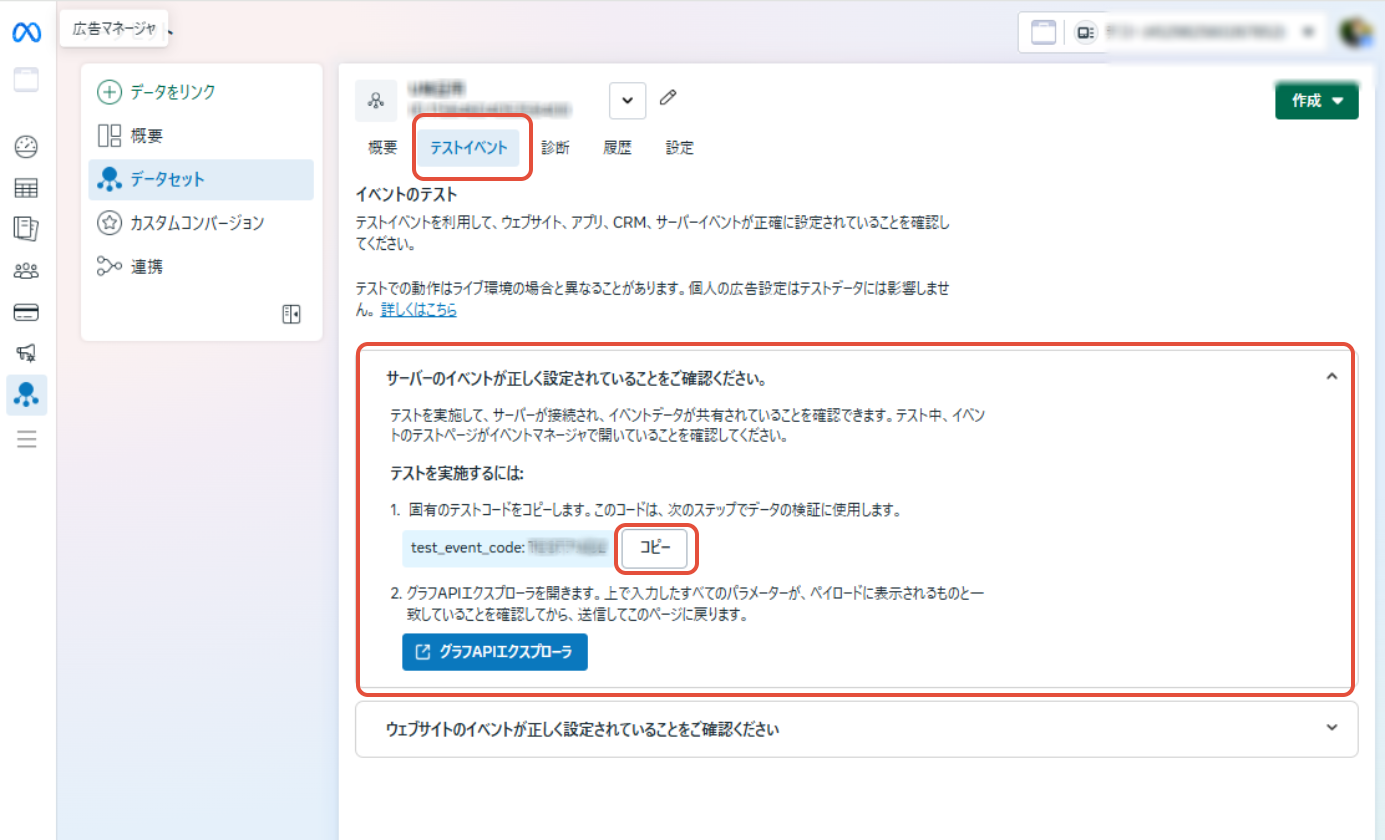Collapse the navigation side panel toggle
The height and width of the screenshot is (840, 1385).
coord(291,315)
